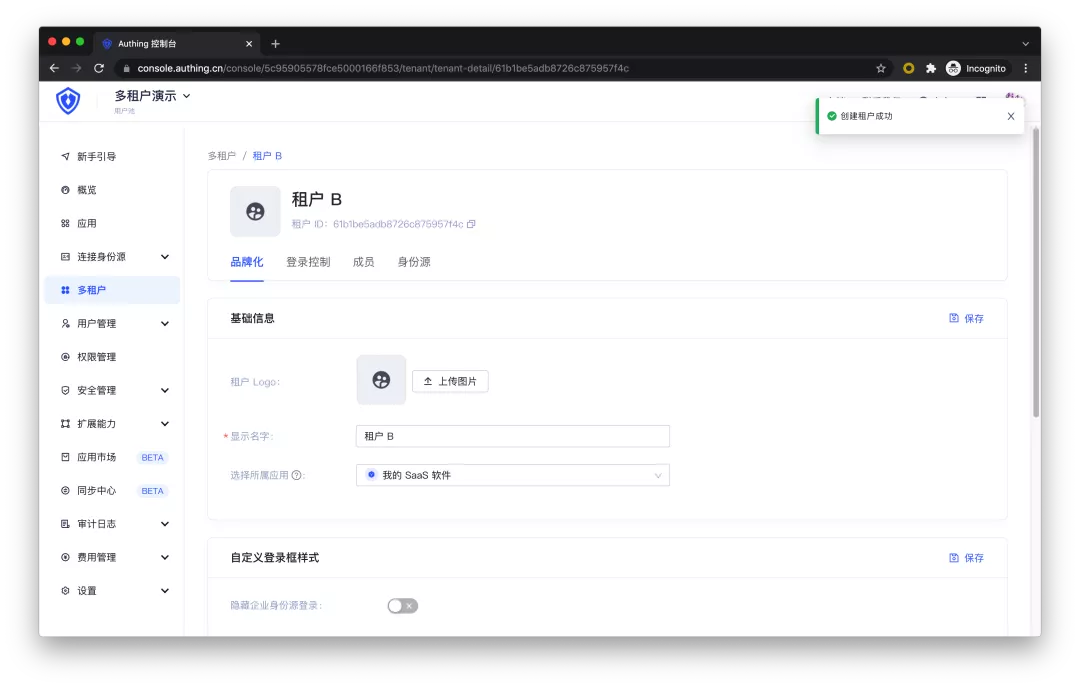
Task: Switch to 品牌化 tab
Action: coord(247,262)
